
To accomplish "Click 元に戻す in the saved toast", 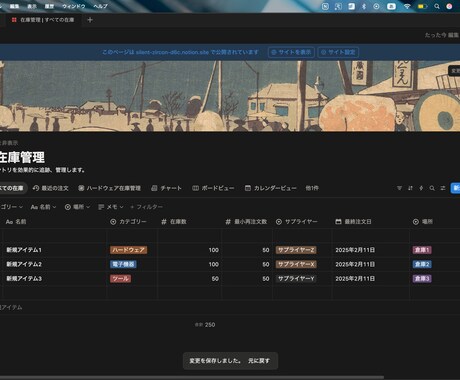I will 259,361.
